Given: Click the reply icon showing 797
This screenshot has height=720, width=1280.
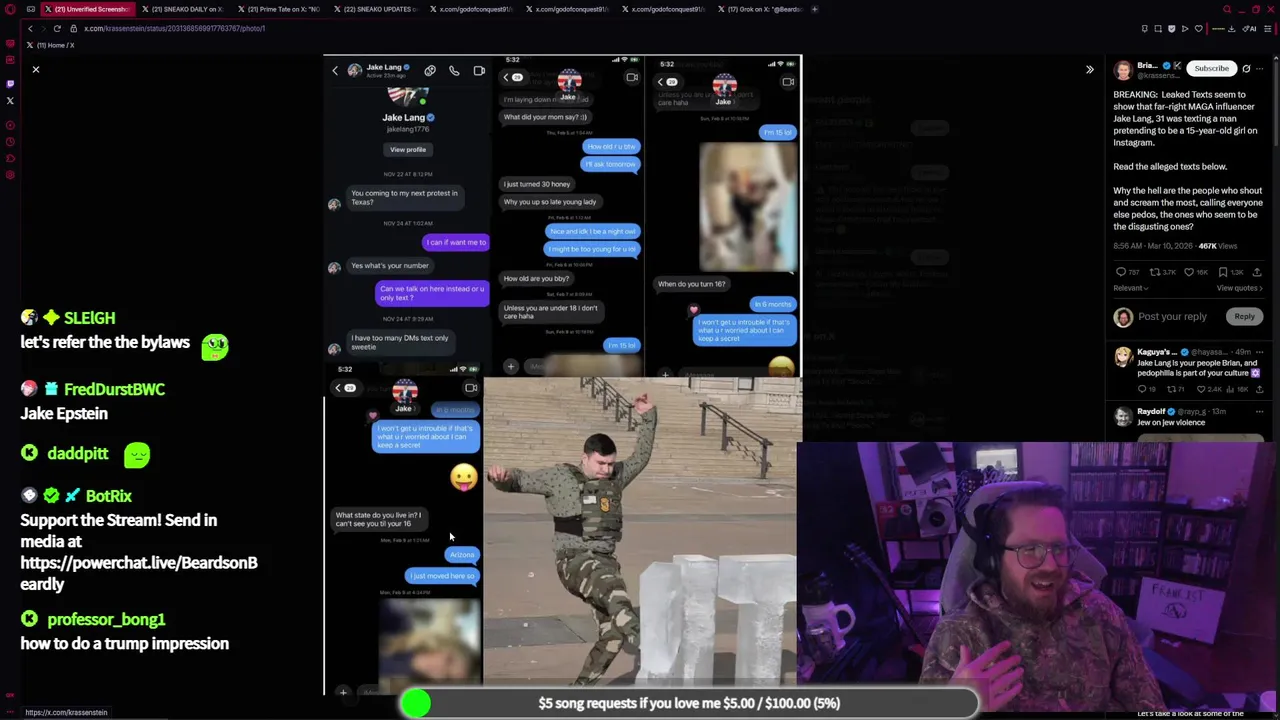Looking at the screenshot, I should pyautogui.click(x=1127, y=272).
